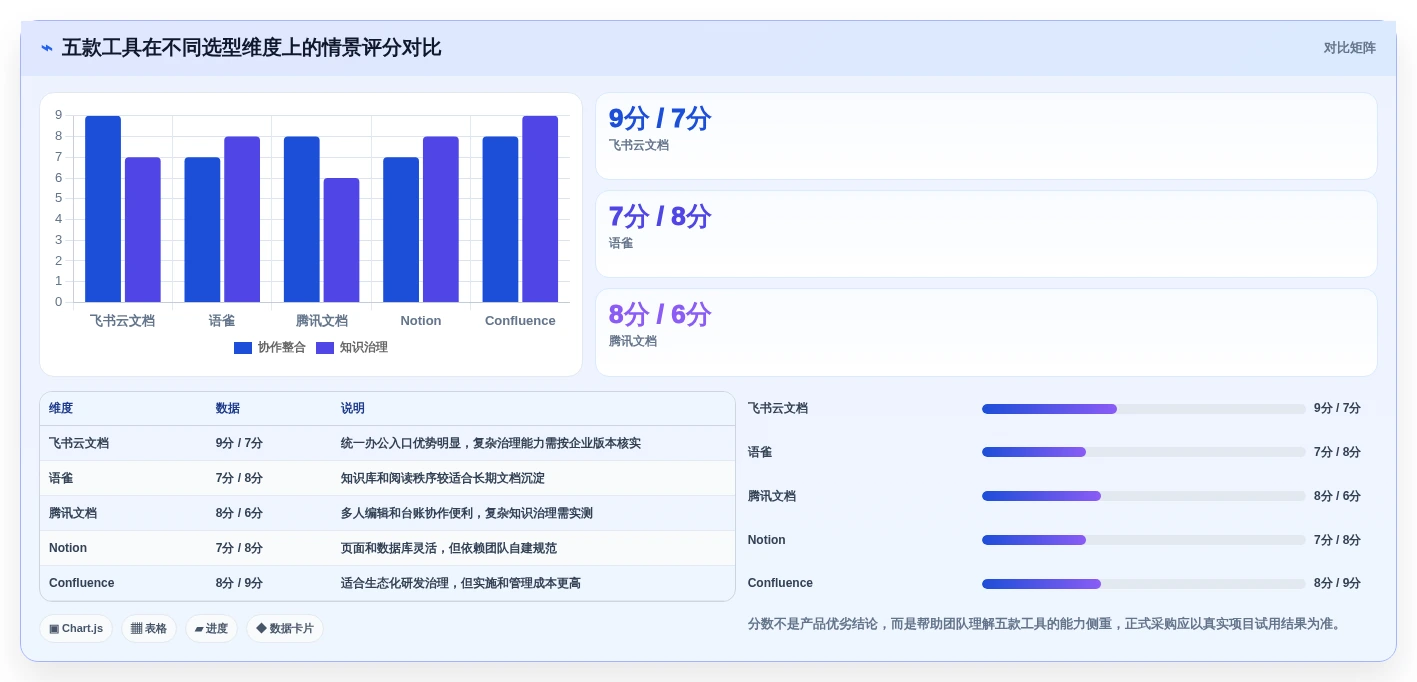Select the 腾讯文档 table row name
Screen dimensions: 1417x682
[x=73, y=514]
